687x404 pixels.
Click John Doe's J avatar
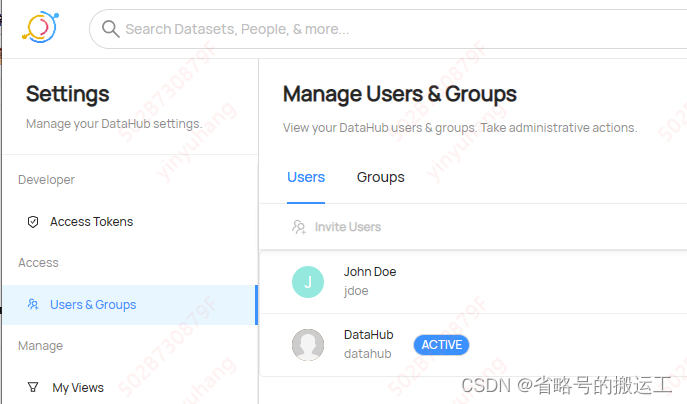(x=308, y=282)
